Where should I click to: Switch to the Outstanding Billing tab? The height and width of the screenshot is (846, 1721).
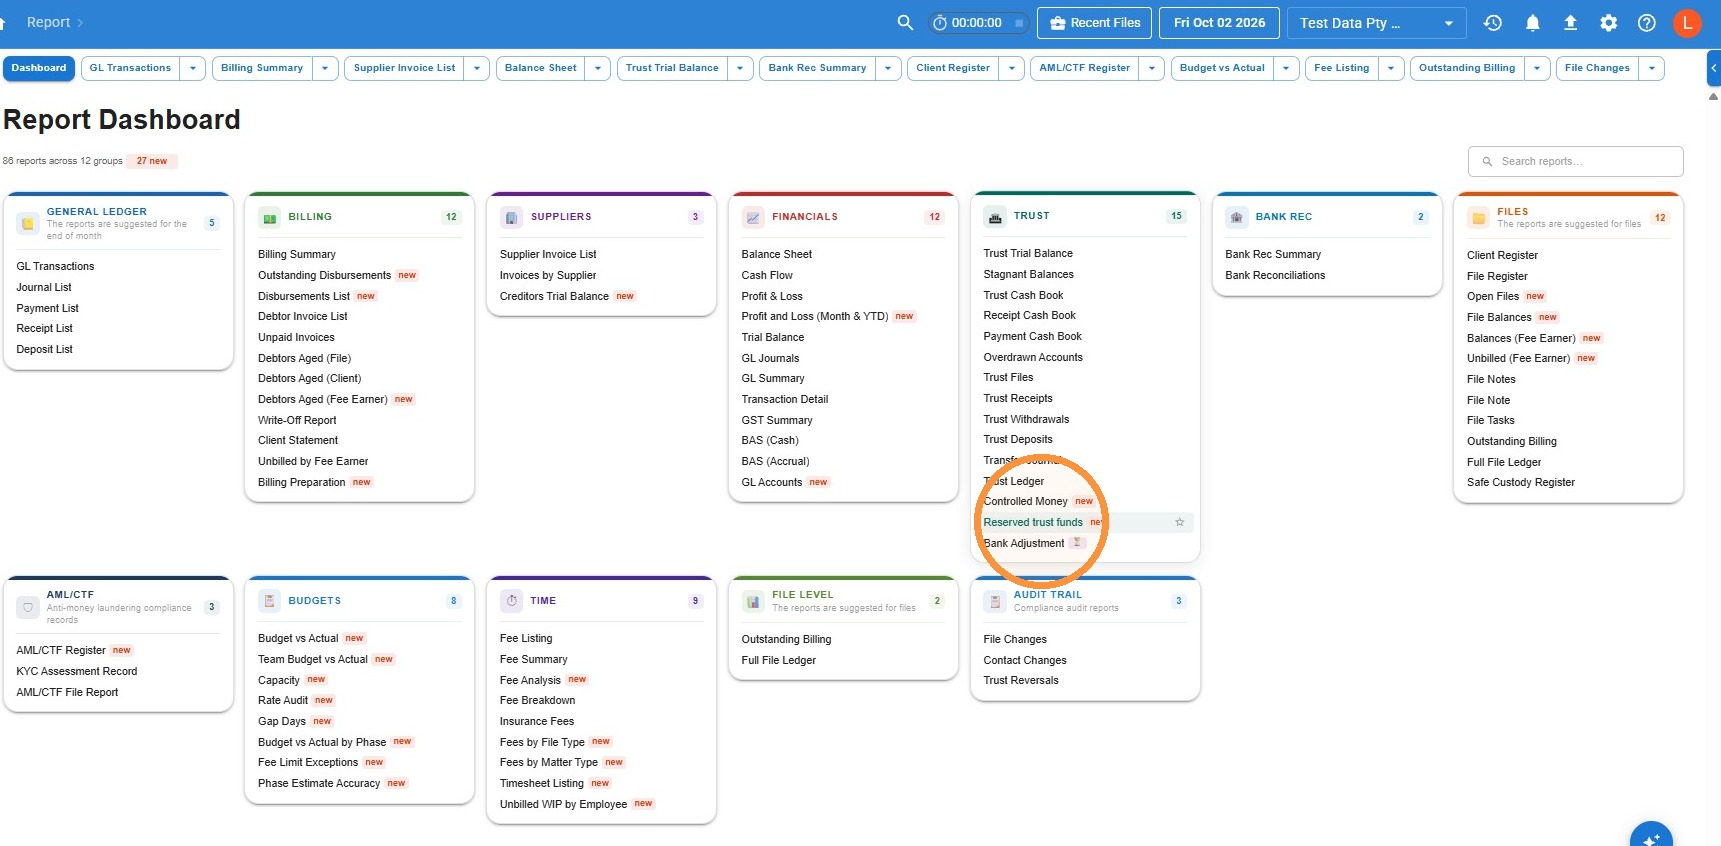tap(1467, 68)
